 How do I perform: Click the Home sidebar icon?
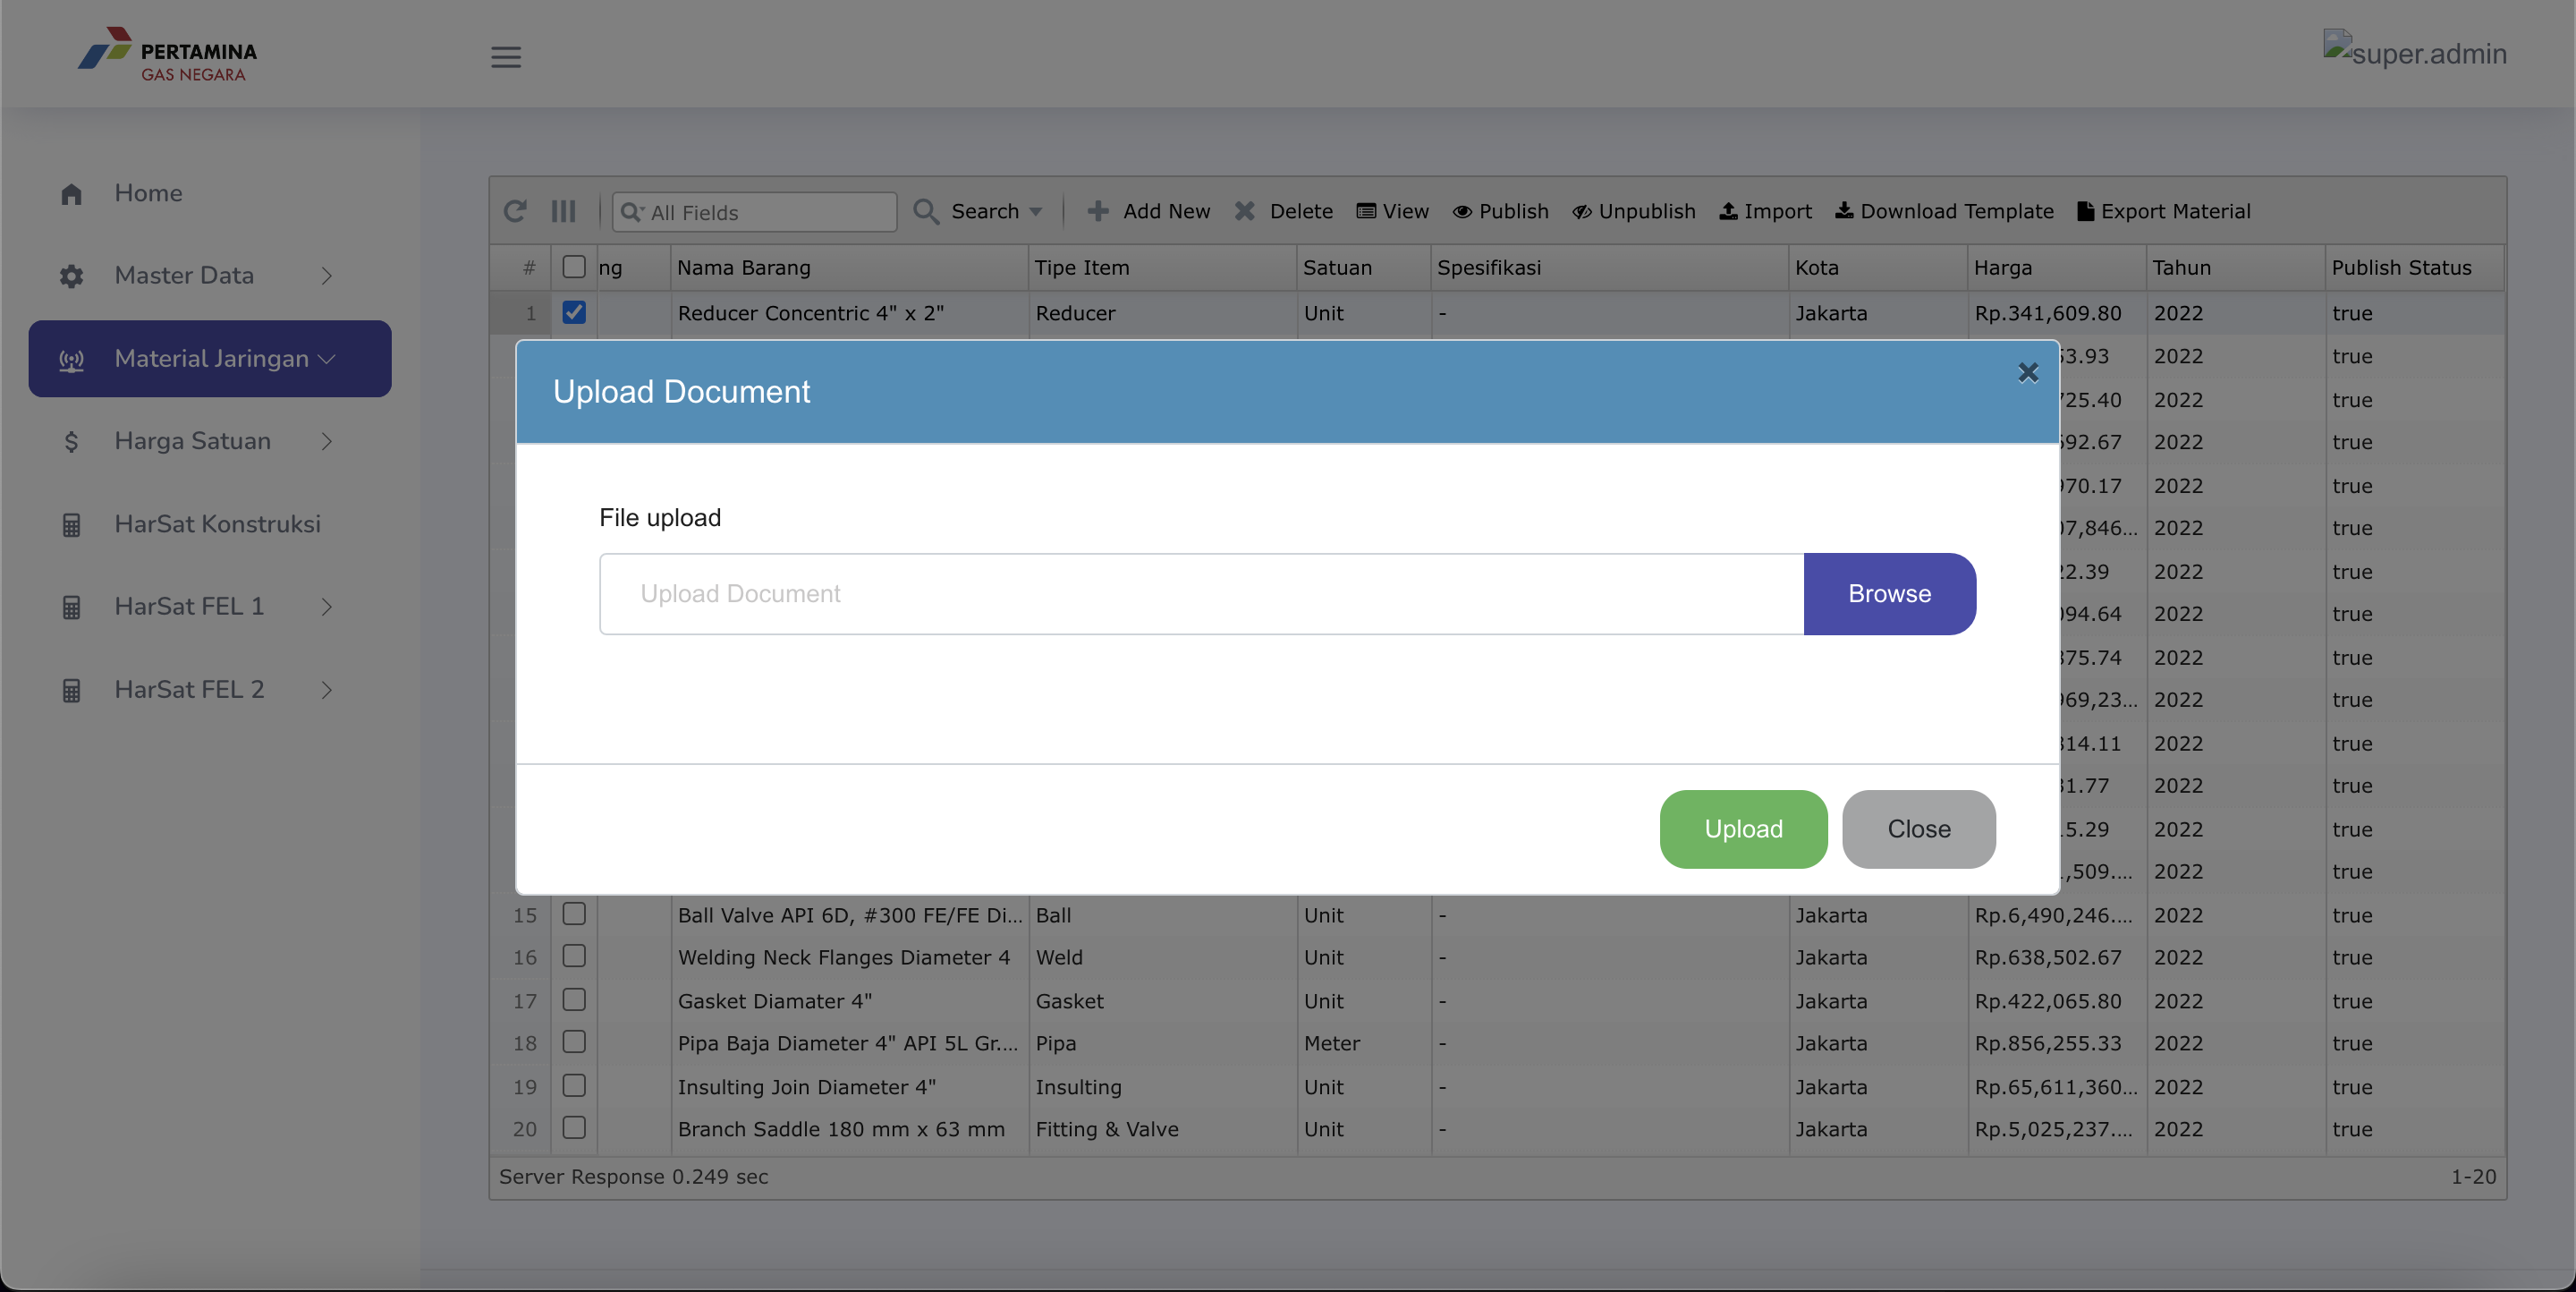[71, 194]
